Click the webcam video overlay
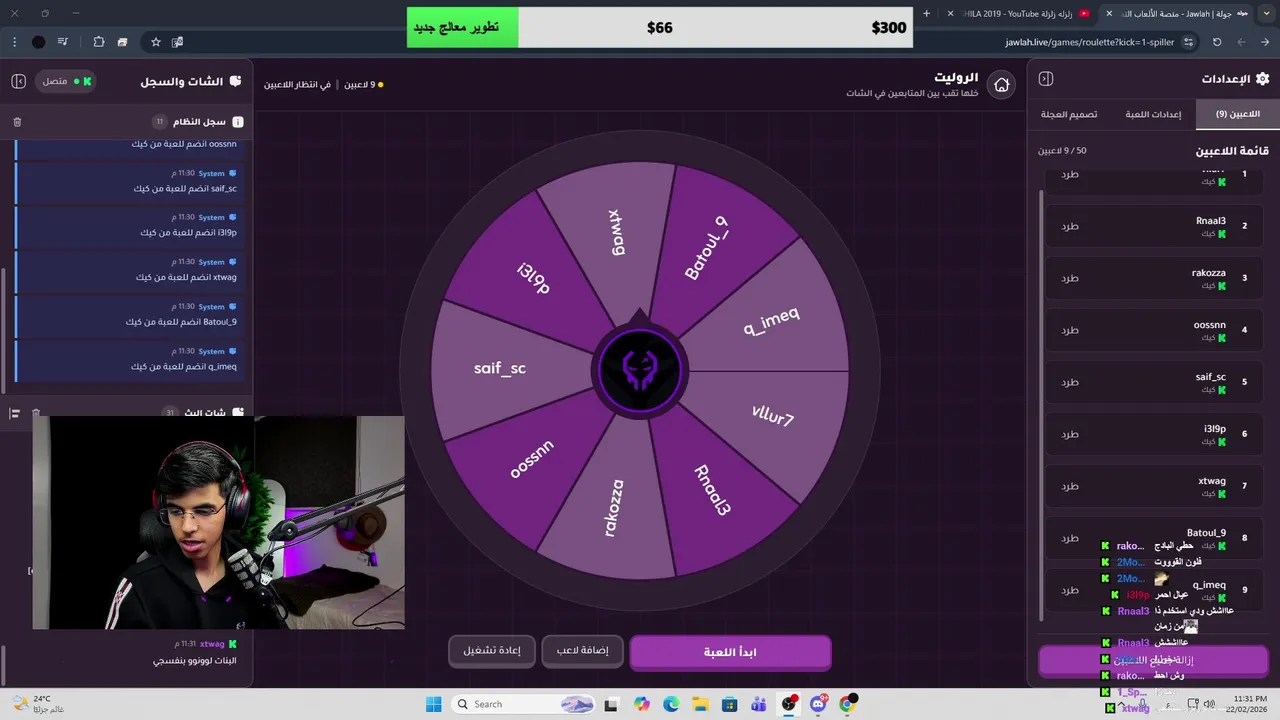 [x=219, y=523]
